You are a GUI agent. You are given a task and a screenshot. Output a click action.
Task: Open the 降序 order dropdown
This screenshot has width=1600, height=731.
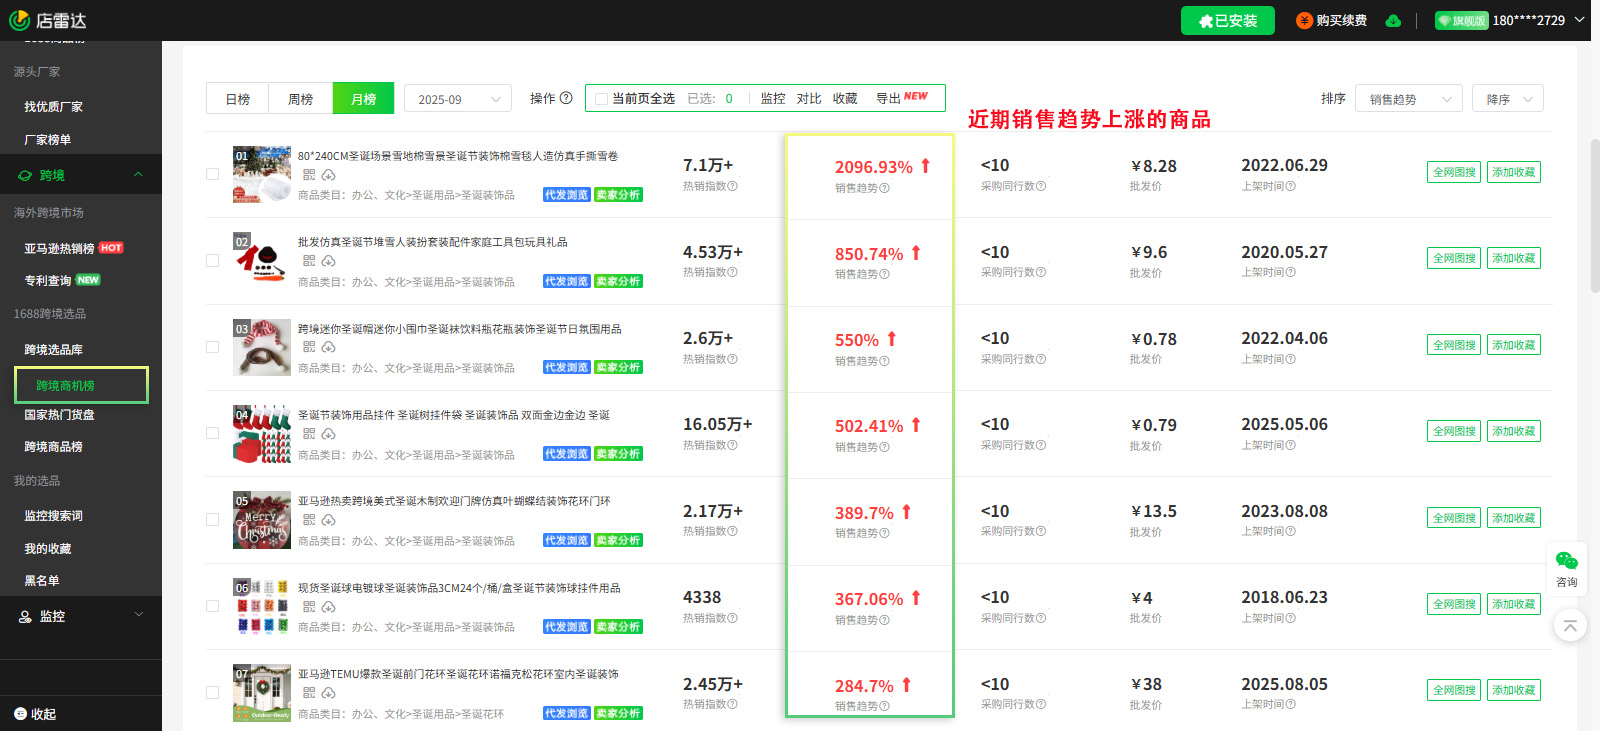(1507, 99)
